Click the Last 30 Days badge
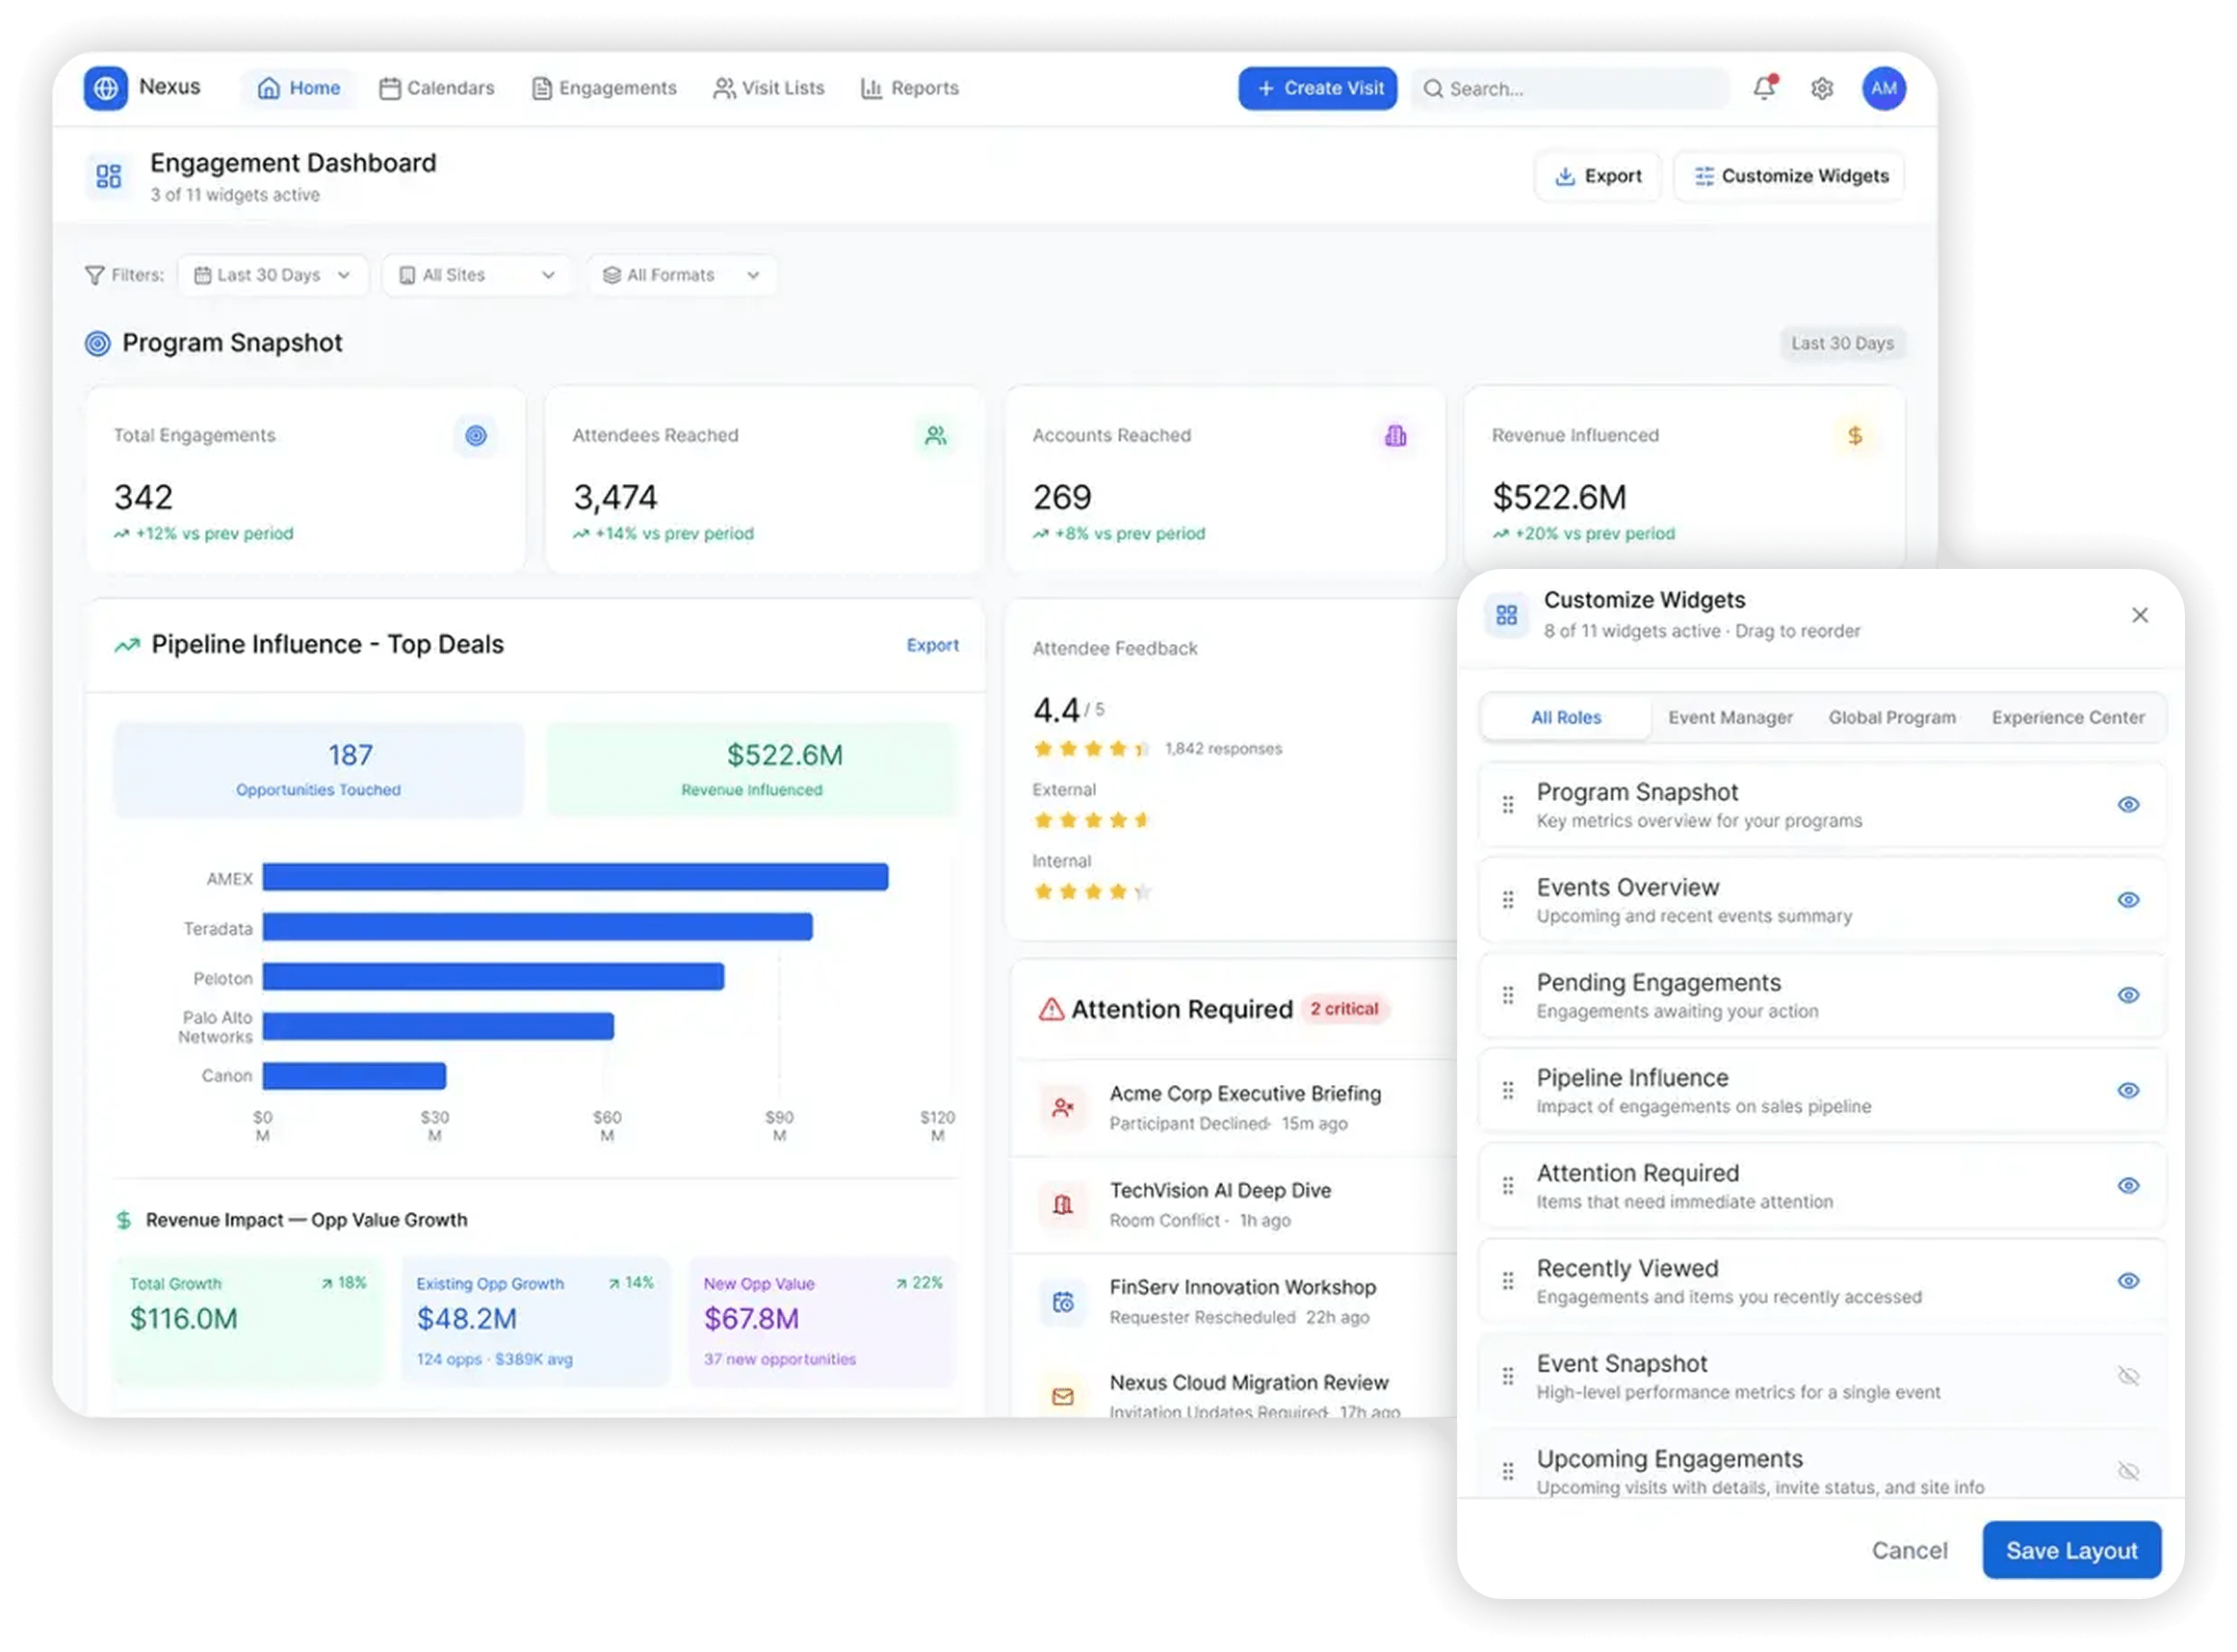This screenshot has width=2237, height=1652. (1843, 344)
